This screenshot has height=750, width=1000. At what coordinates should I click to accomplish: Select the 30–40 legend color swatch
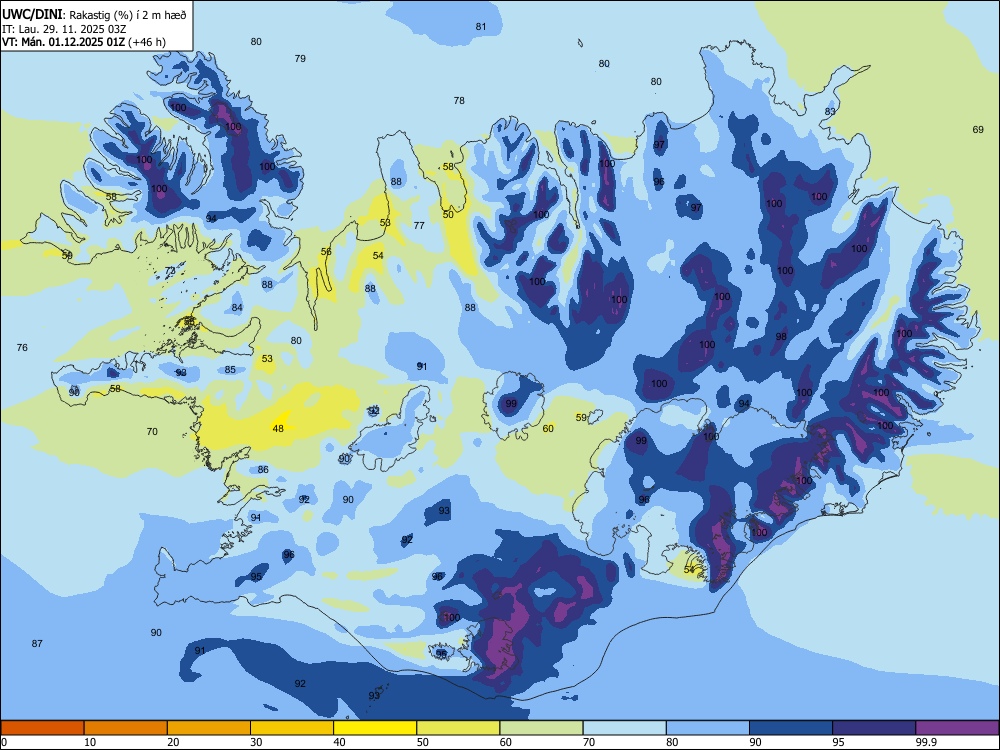click(x=292, y=728)
